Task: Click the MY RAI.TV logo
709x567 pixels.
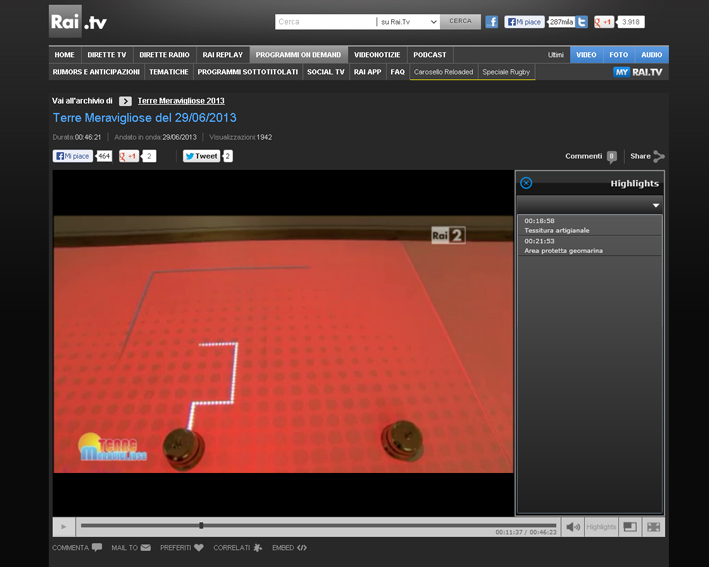Action: click(x=638, y=72)
